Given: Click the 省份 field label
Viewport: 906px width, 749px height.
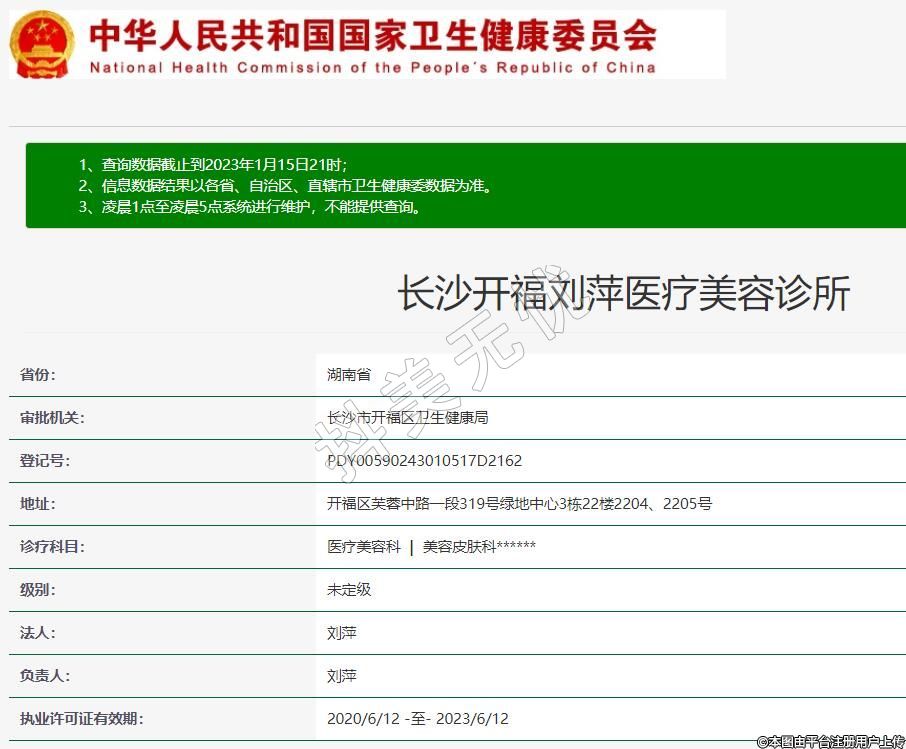Looking at the screenshot, I should click(x=38, y=375).
